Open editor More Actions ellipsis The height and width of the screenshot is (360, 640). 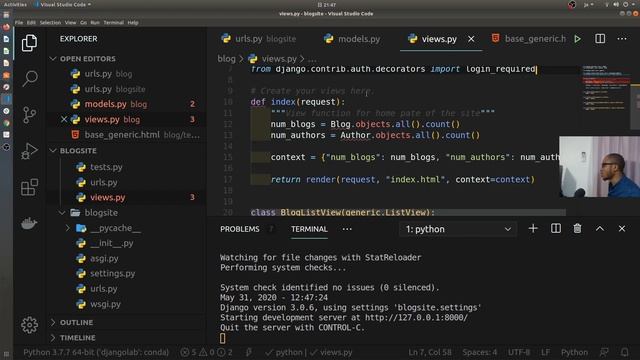[622, 39]
